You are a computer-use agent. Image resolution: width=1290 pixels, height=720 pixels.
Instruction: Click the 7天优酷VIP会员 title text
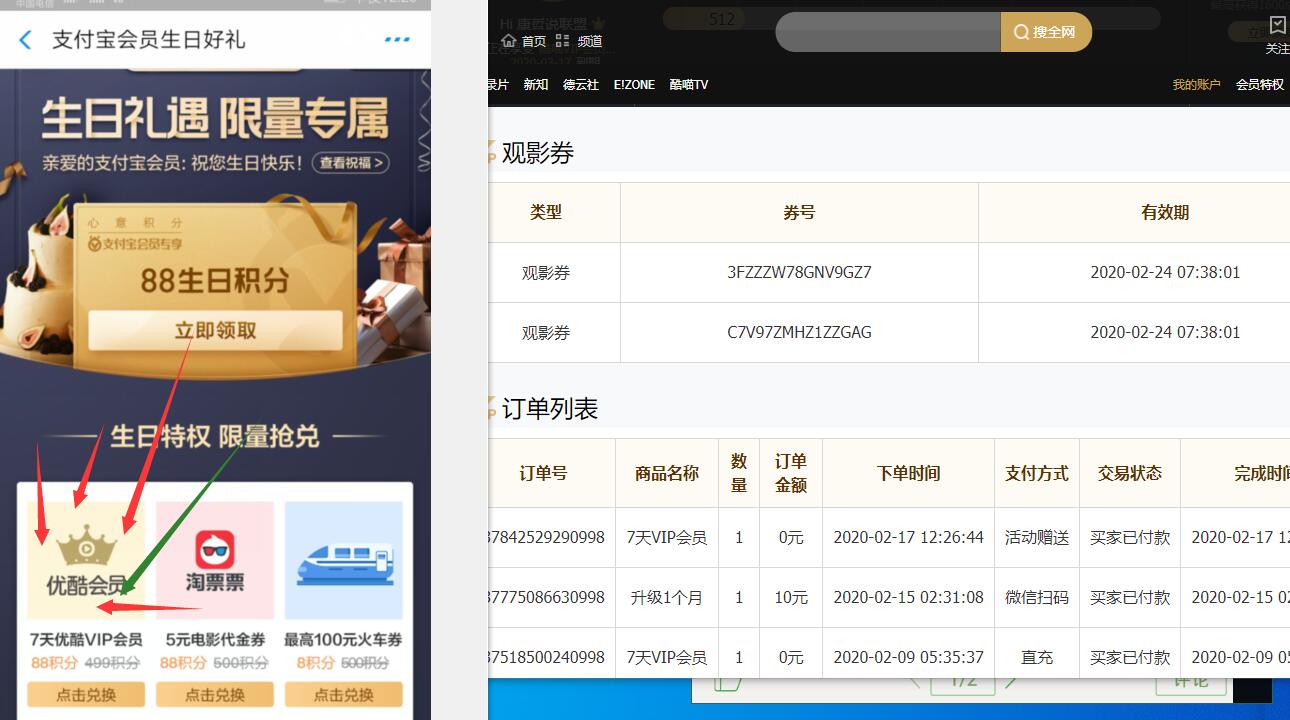pyautogui.click(x=86, y=639)
